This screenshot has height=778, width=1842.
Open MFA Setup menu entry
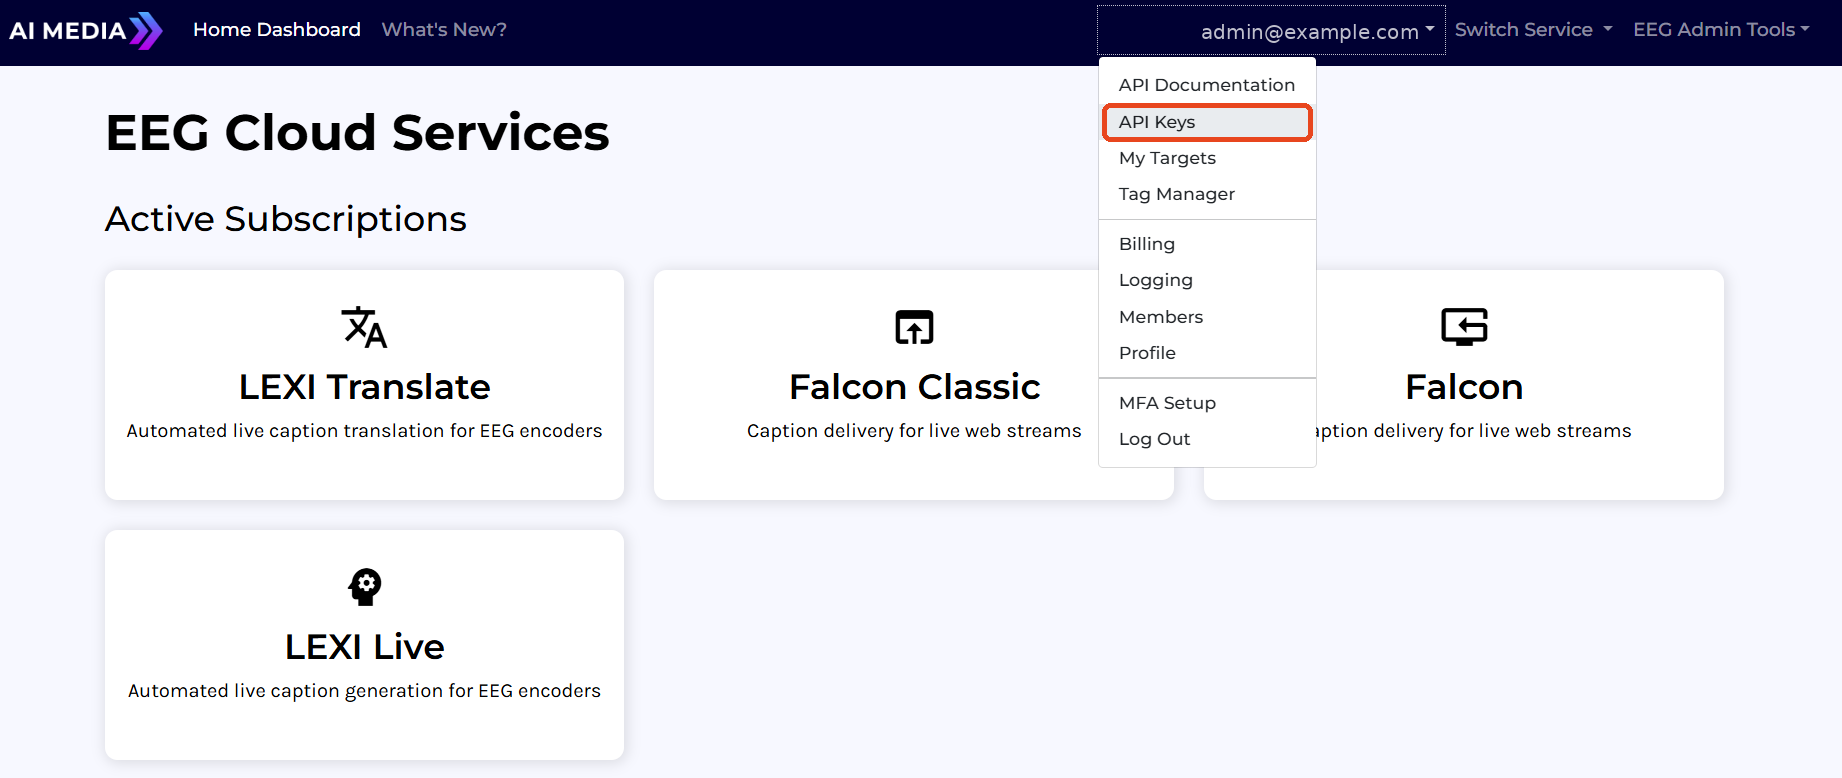1207,403
